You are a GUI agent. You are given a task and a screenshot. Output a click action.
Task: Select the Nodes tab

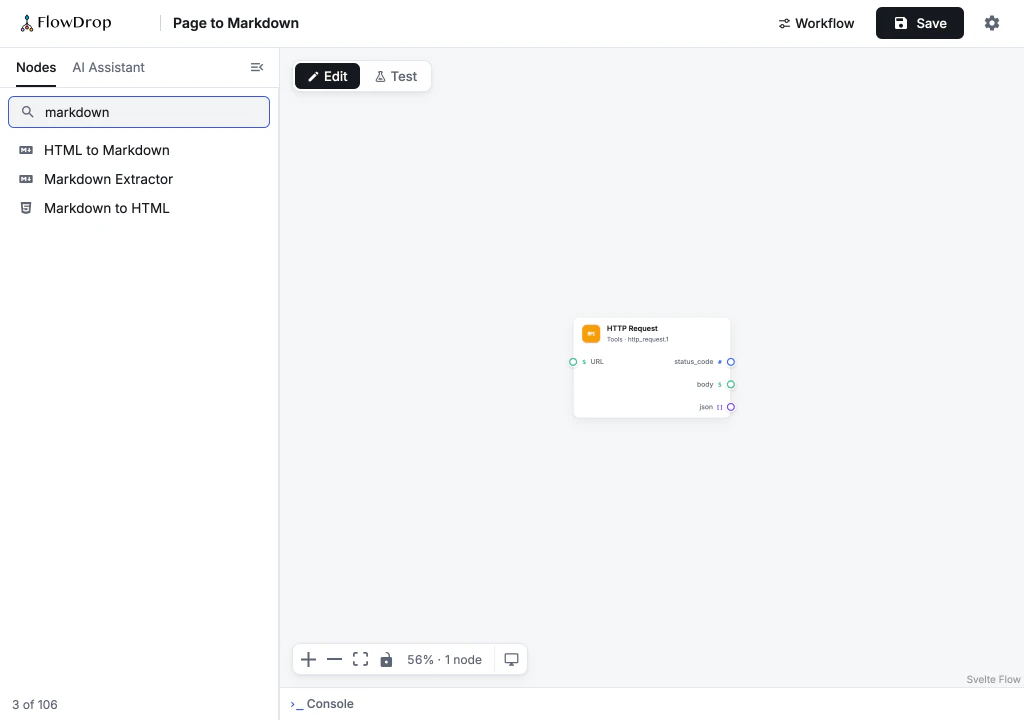(x=36, y=67)
